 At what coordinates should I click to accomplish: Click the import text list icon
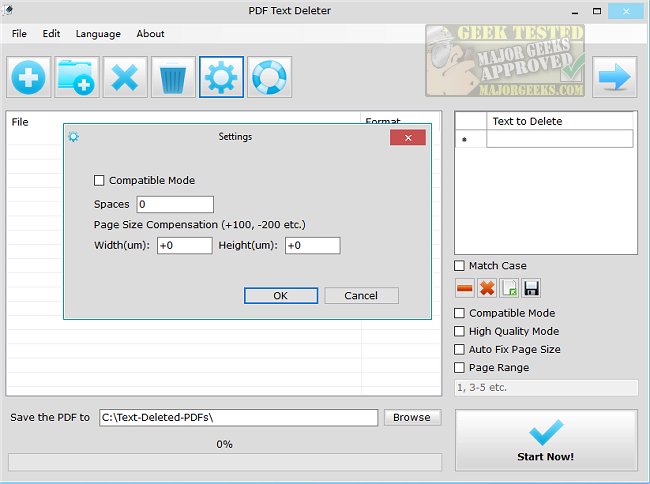509,288
